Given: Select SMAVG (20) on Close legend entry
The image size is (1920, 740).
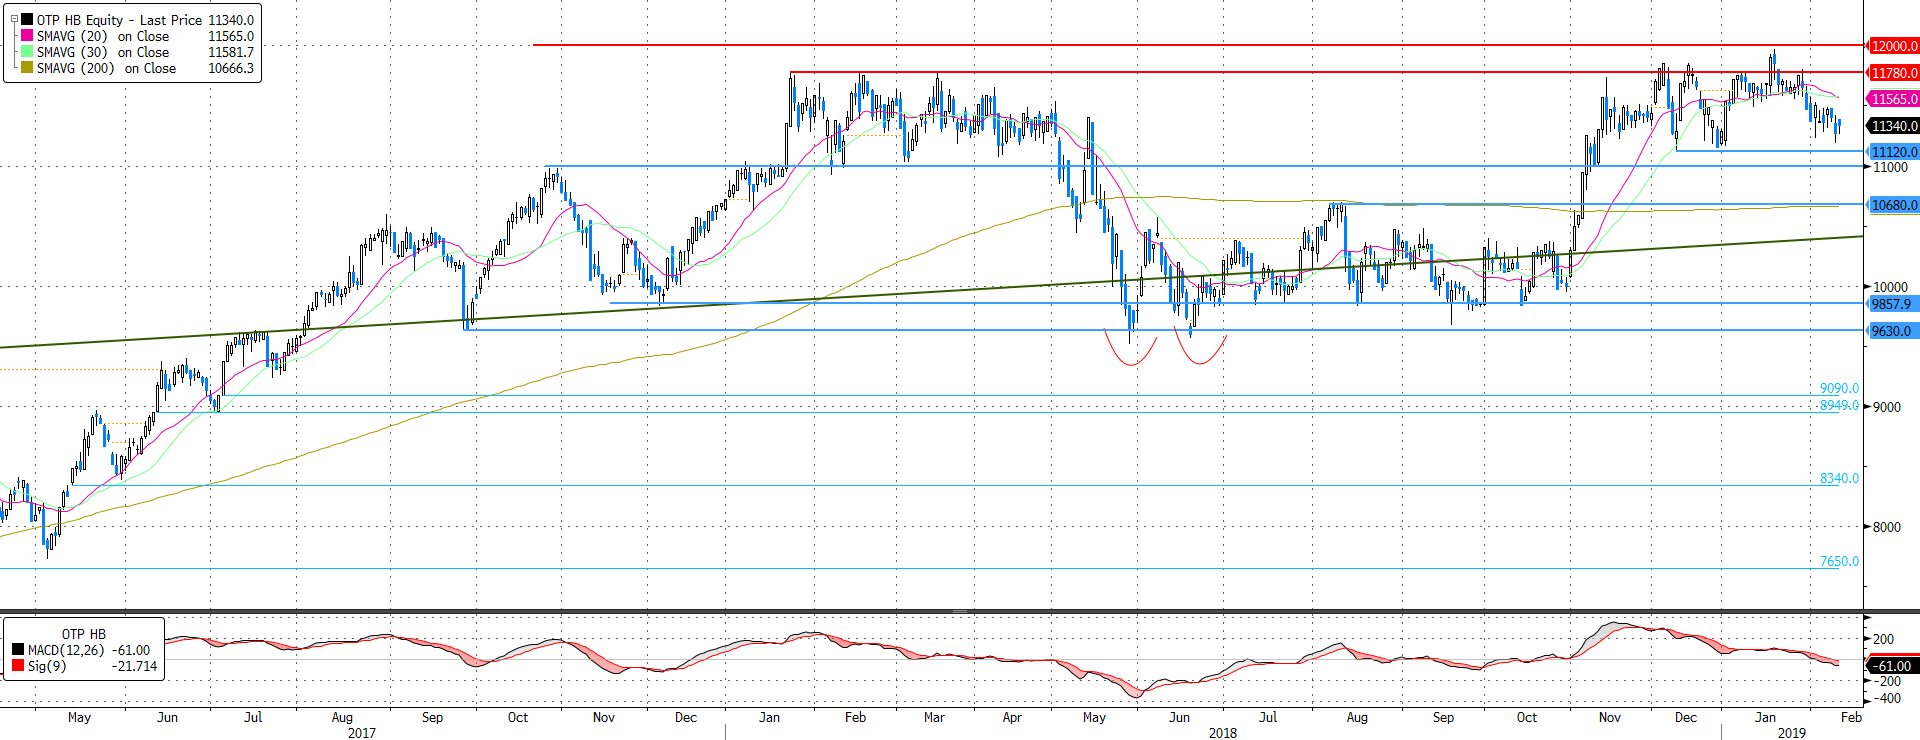Looking at the screenshot, I should click(x=103, y=36).
